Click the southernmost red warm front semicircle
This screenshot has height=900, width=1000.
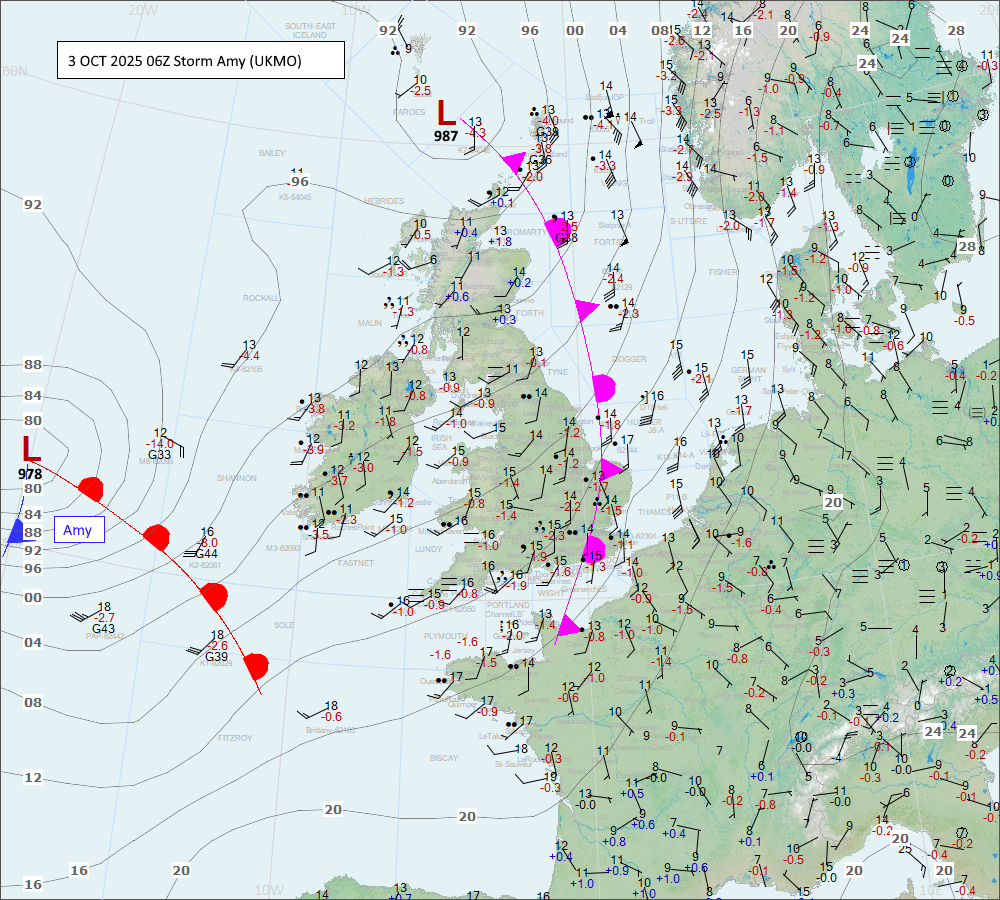256,665
